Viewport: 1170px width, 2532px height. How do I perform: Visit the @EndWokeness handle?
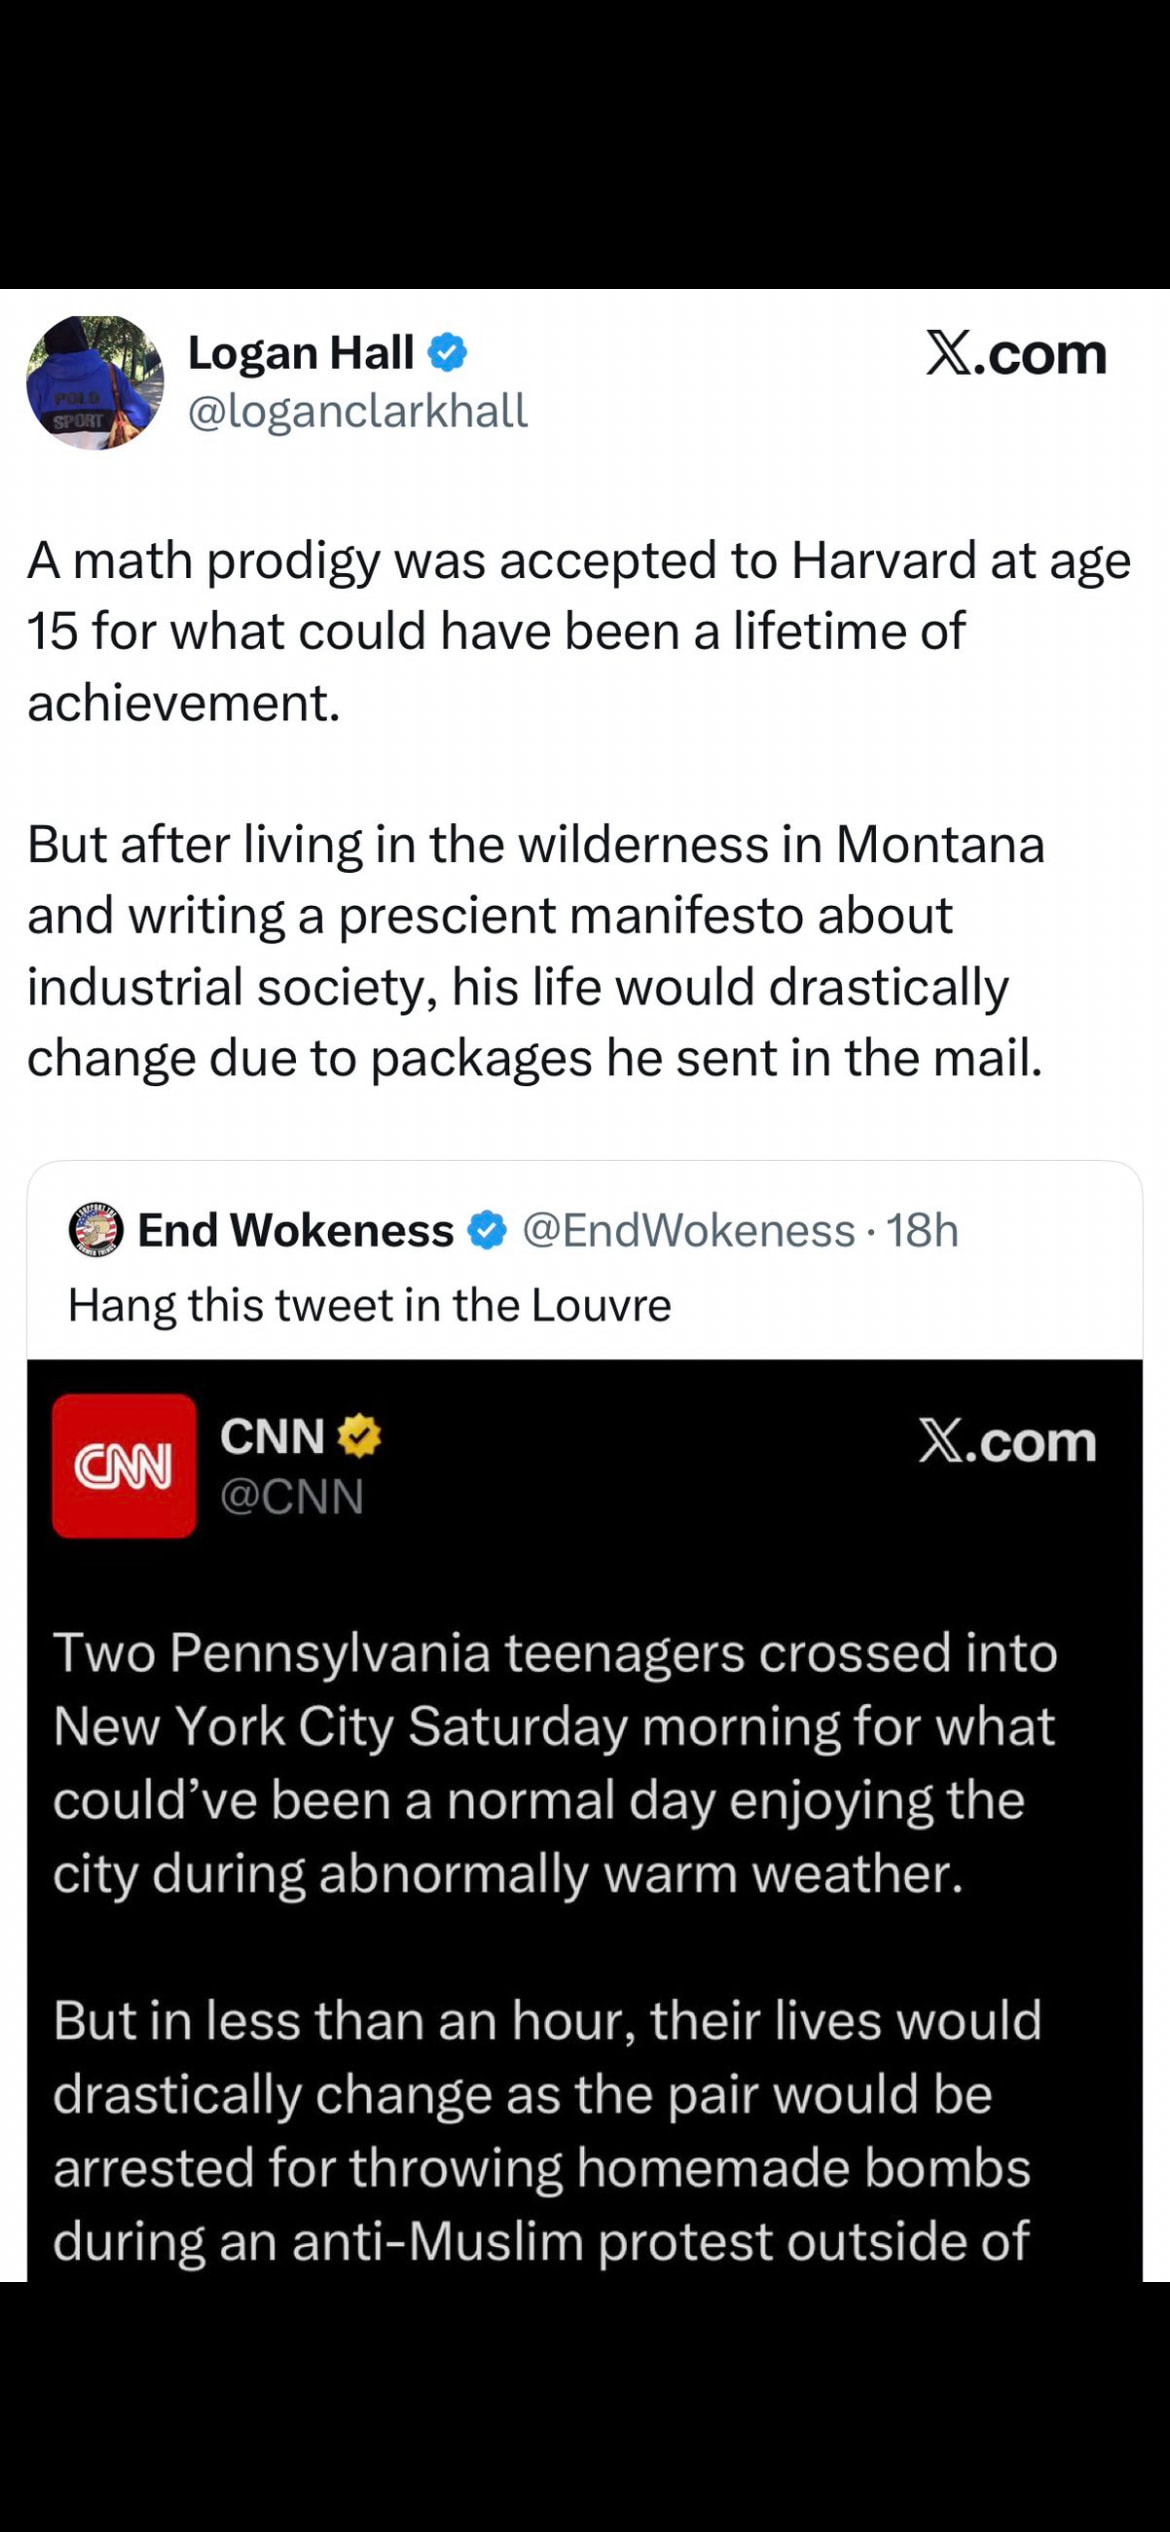689,1230
